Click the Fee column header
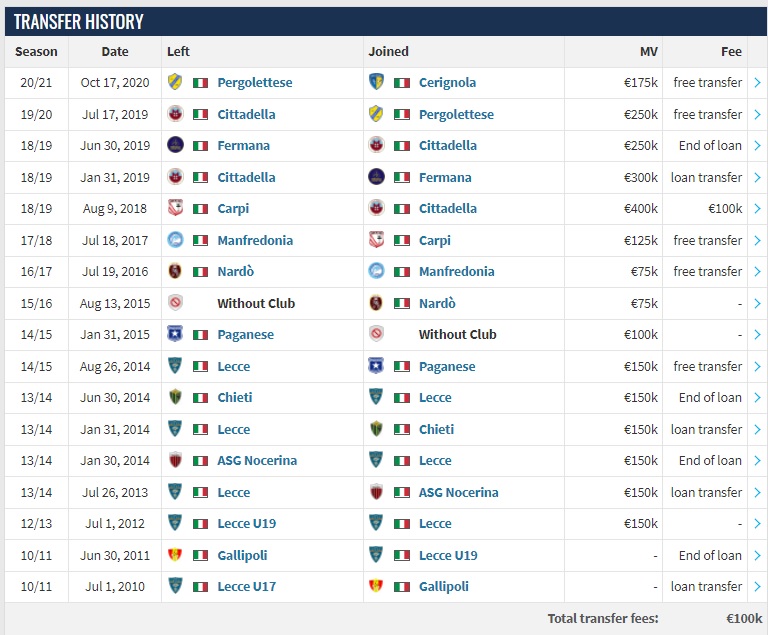768x635 pixels. pyautogui.click(x=731, y=51)
